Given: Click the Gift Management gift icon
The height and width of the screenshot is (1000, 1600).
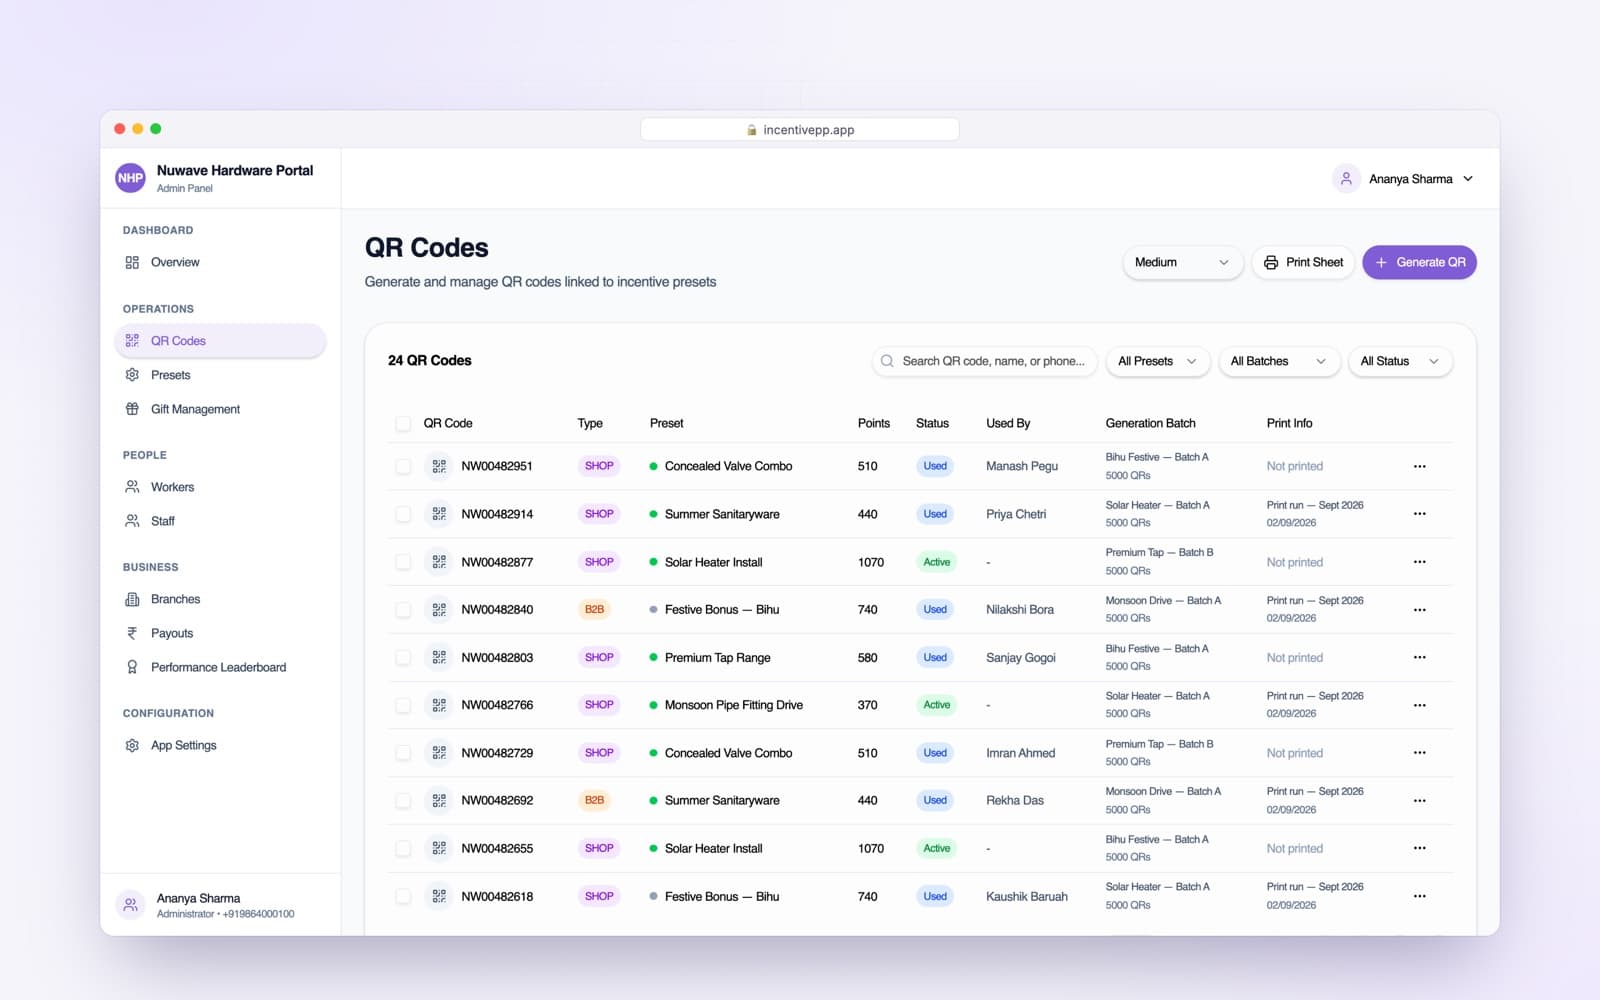Looking at the screenshot, I should (x=132, y=409).
